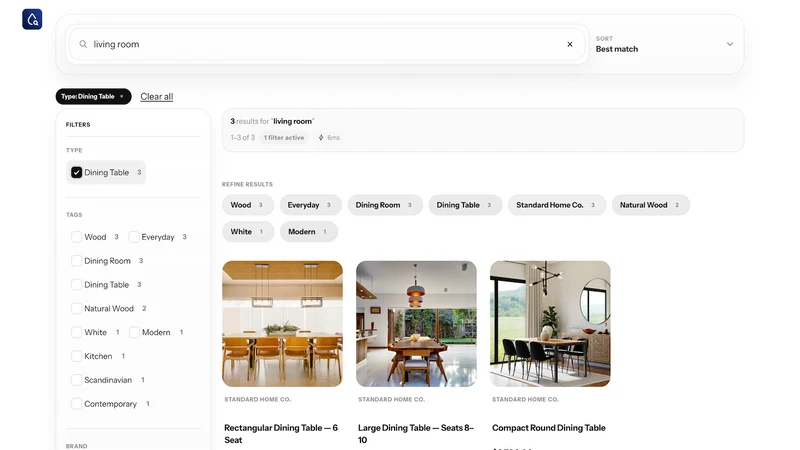Viewport: 800px width, 450px height.
Task: Open Compact Round Dining Table image
Action: [550, 323]
